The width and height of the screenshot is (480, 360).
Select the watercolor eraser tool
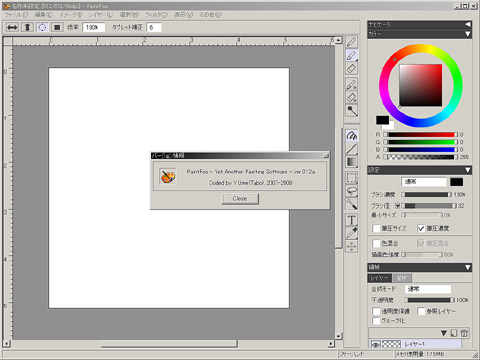point(352,97)
